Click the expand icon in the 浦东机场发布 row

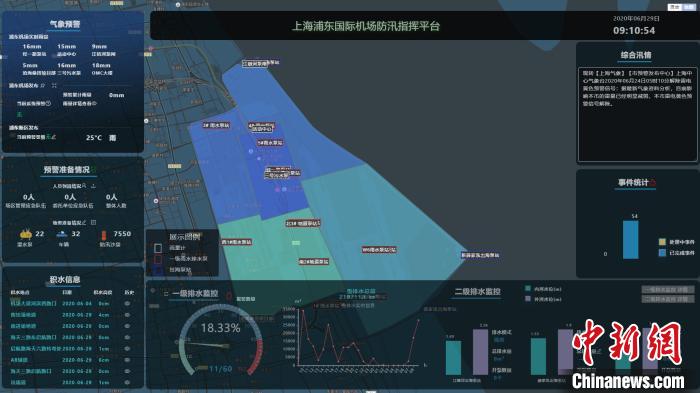54,85
